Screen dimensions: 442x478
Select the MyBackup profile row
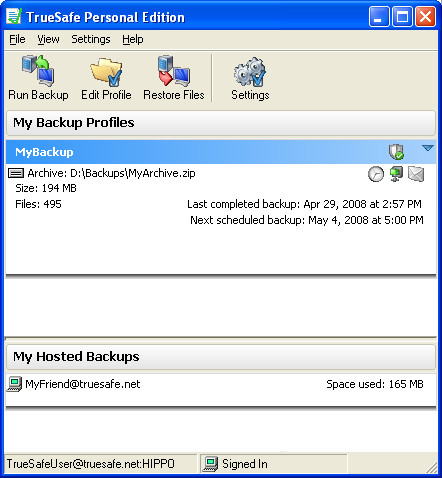pyautogui.click(x=221, y=152)
